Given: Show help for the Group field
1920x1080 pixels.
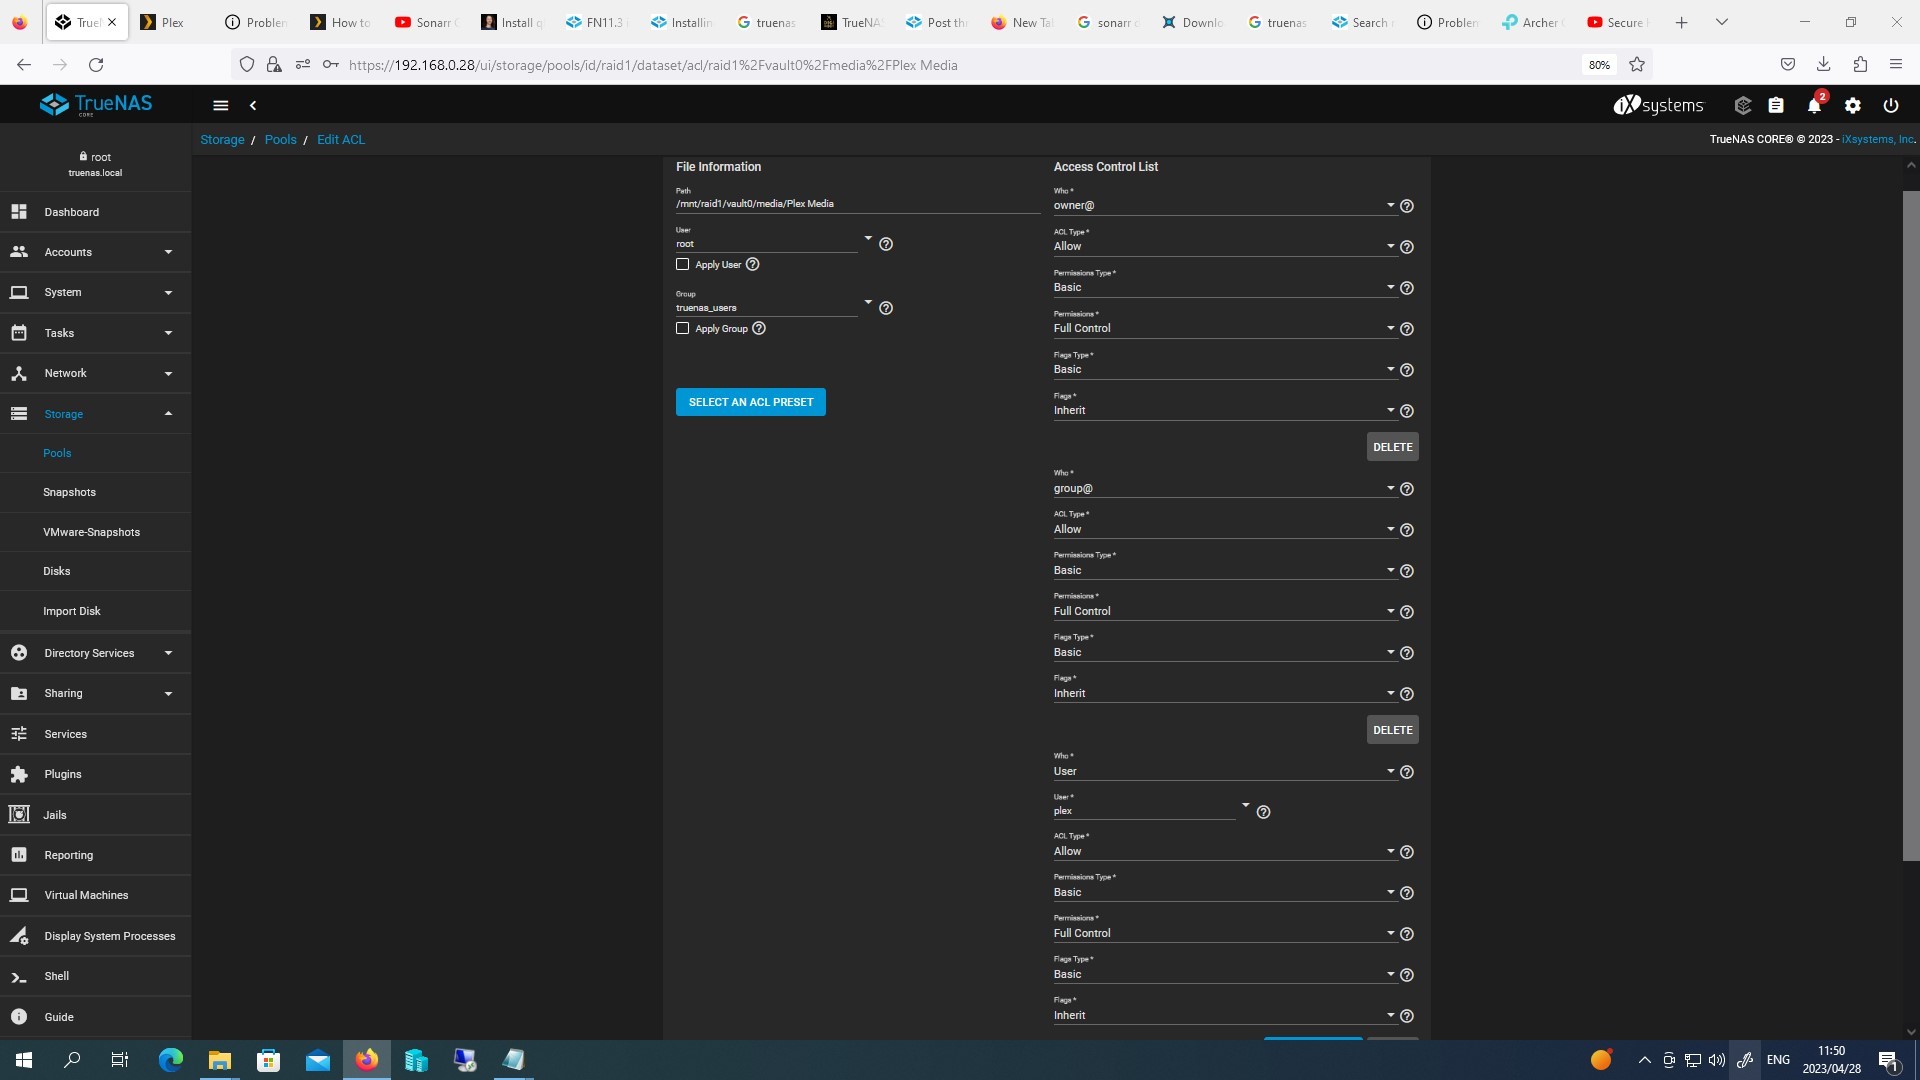Looking at the screenshot, I should [x=886, y=308].
